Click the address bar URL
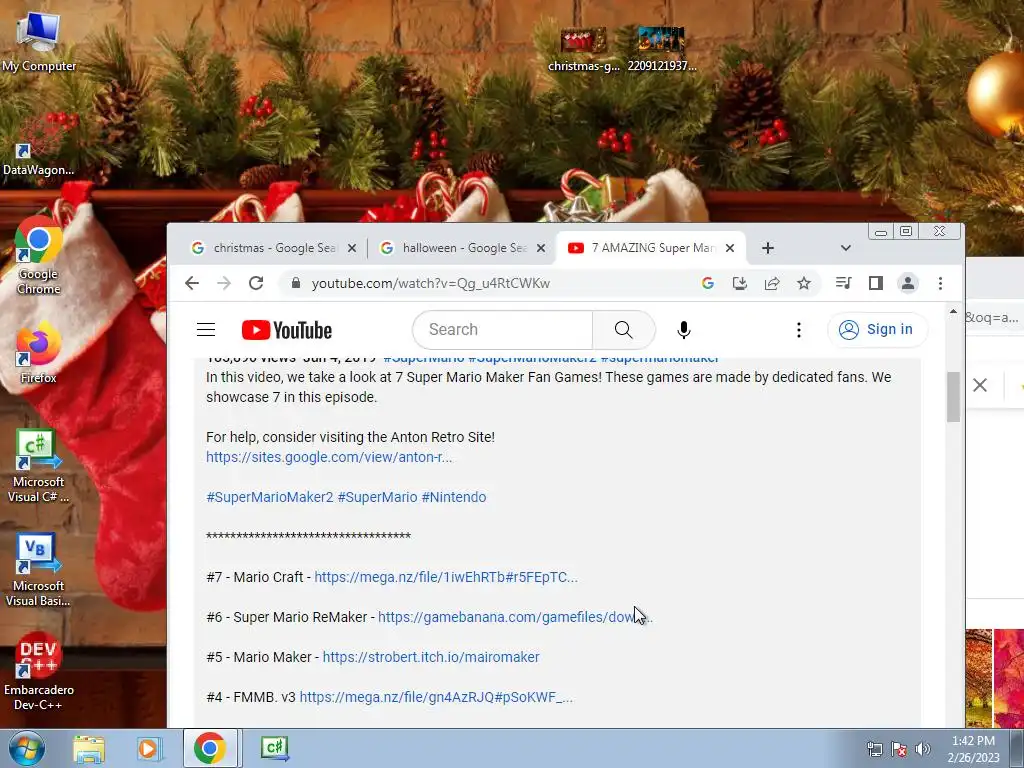 pos(430,283)
